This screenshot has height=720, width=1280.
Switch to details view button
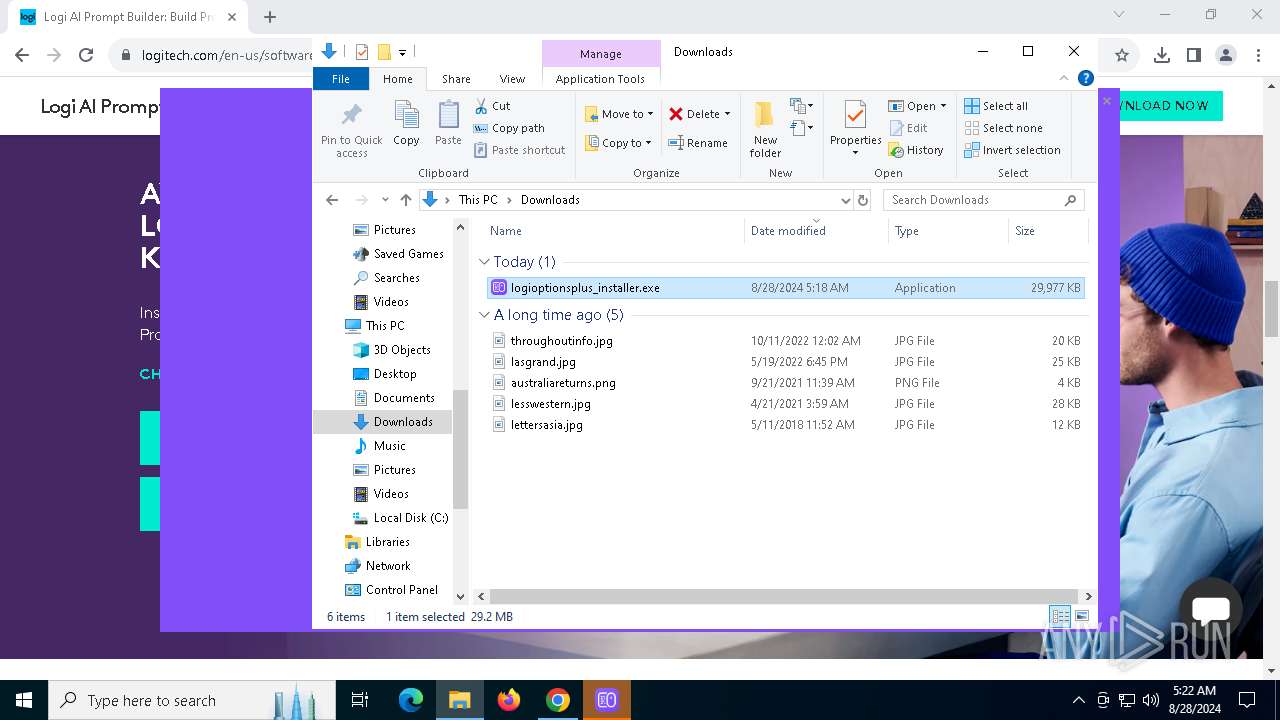click(1060, 617)
